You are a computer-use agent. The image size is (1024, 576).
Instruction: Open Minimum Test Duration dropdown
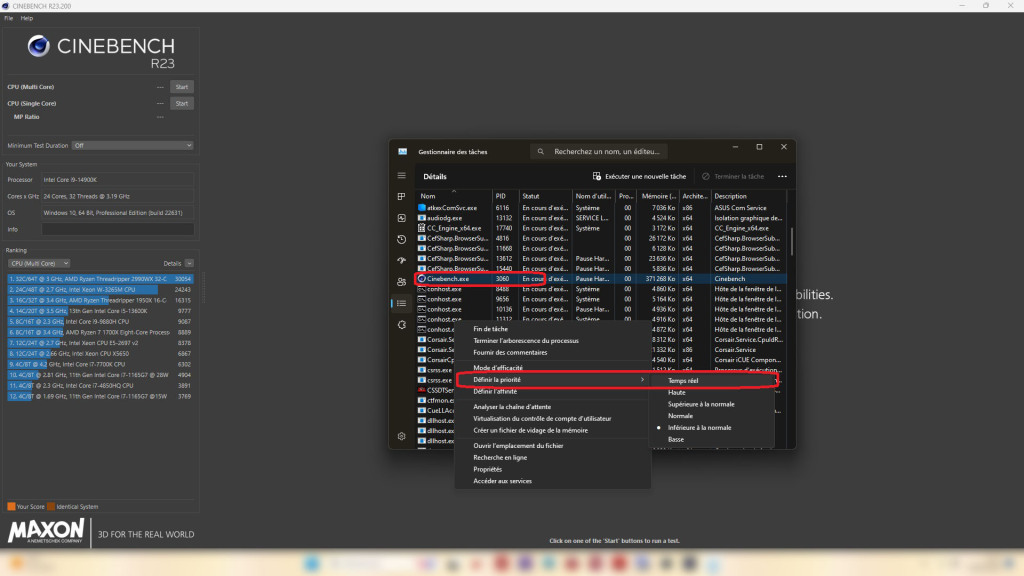133,146
